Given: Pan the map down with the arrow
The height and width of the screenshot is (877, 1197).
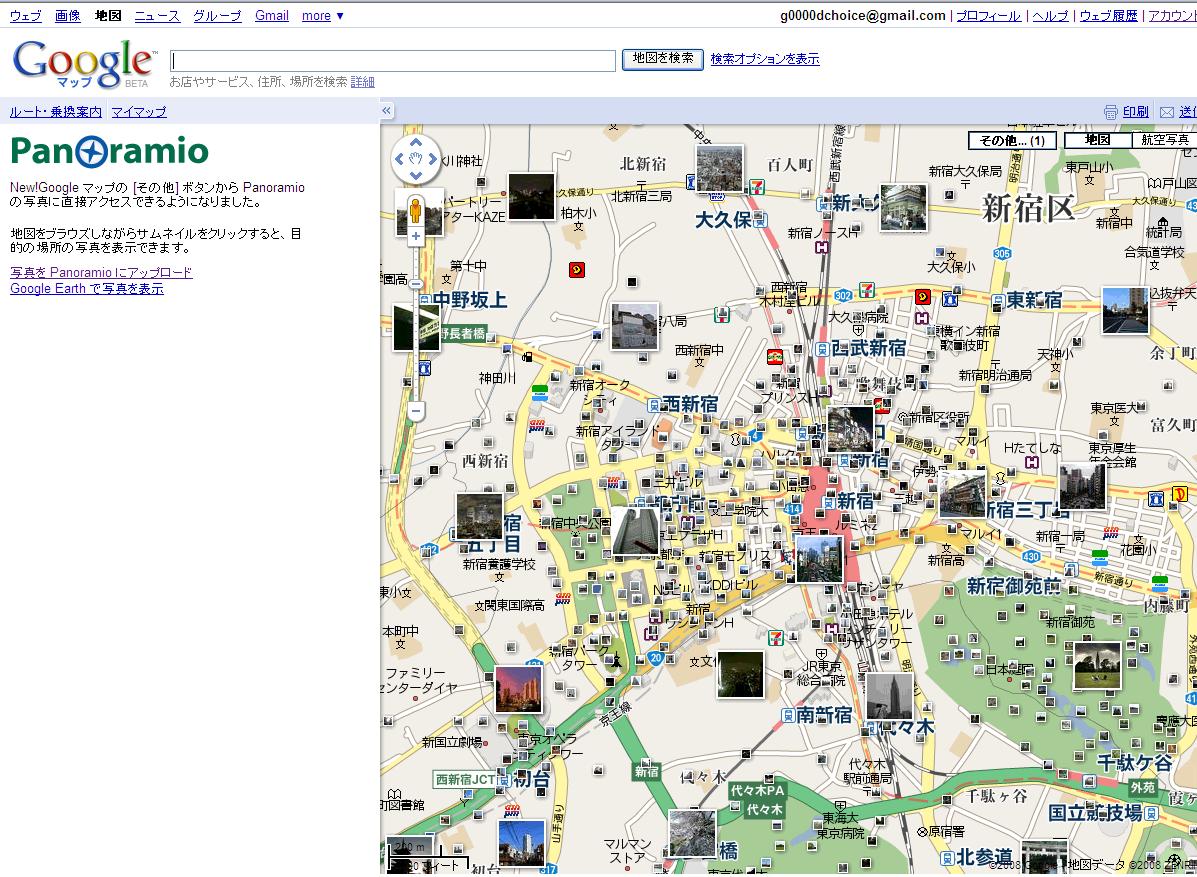Looking at the screenshot, I should click(x=416, y=176).
